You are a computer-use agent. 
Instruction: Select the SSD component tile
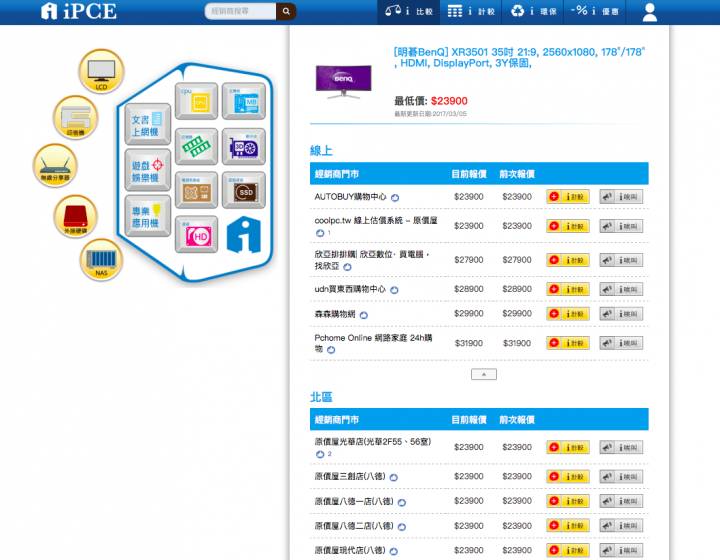244,190
